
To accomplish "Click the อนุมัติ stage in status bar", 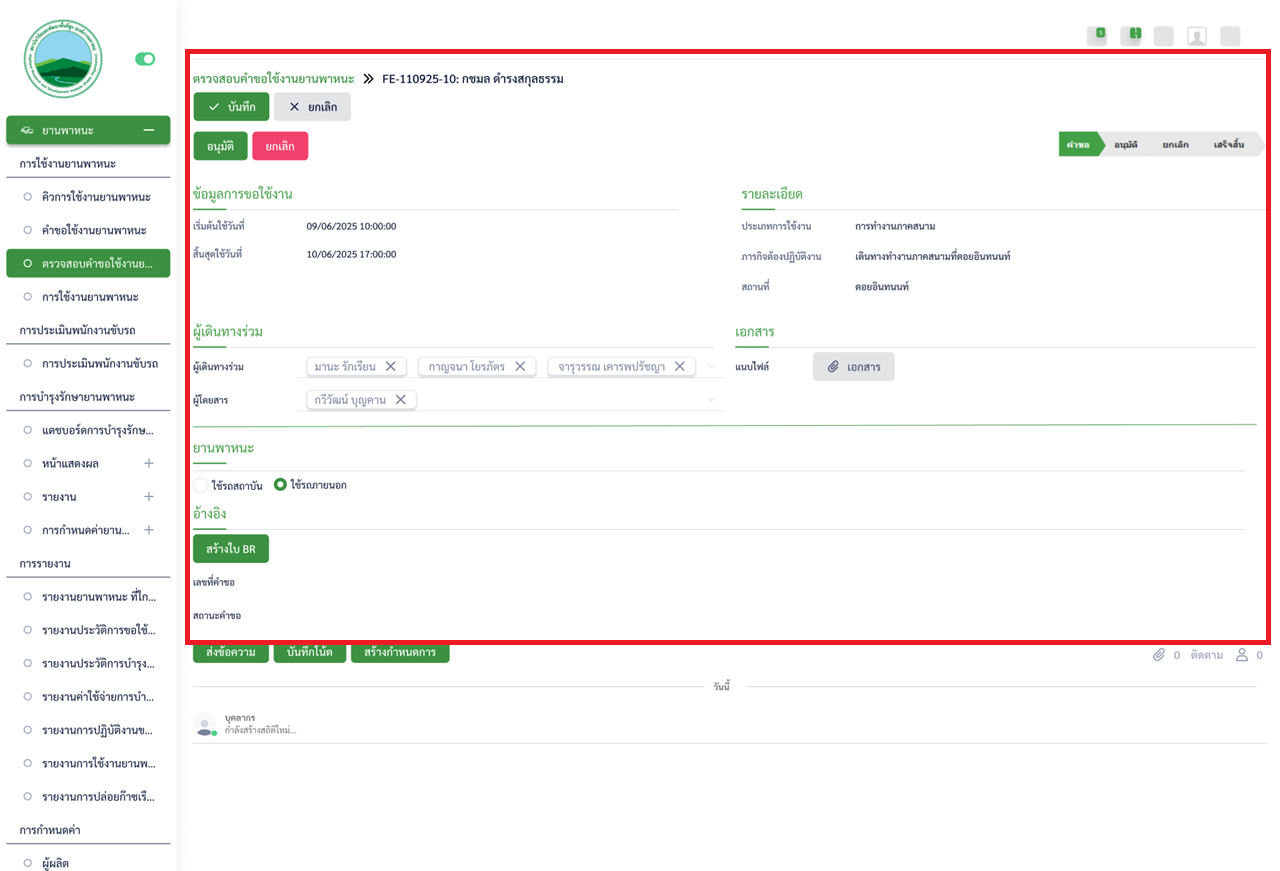I will pyautogui.click(x=1125, y=145).
